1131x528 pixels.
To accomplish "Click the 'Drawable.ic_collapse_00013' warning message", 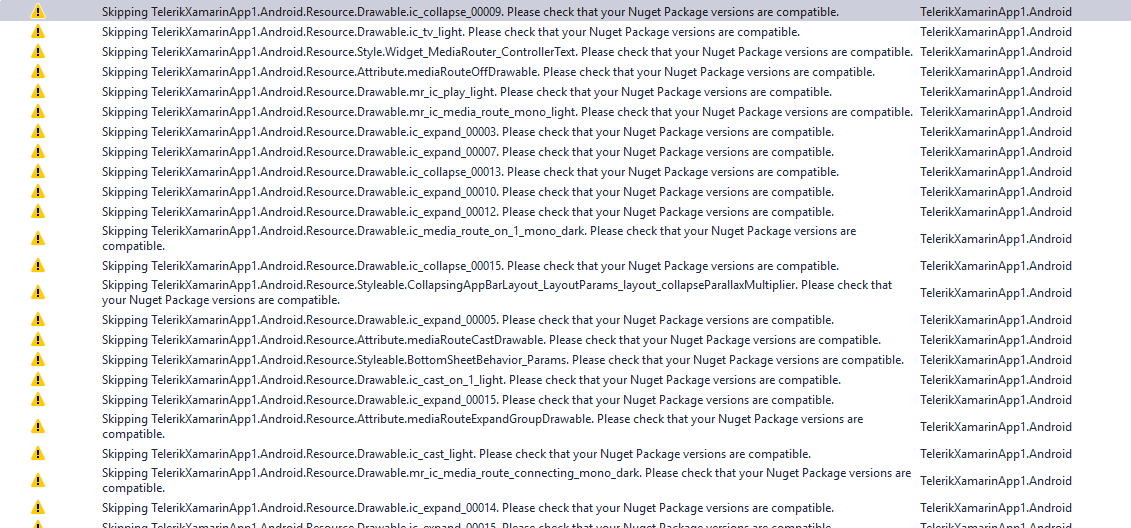I will click(x=470, y=172).
